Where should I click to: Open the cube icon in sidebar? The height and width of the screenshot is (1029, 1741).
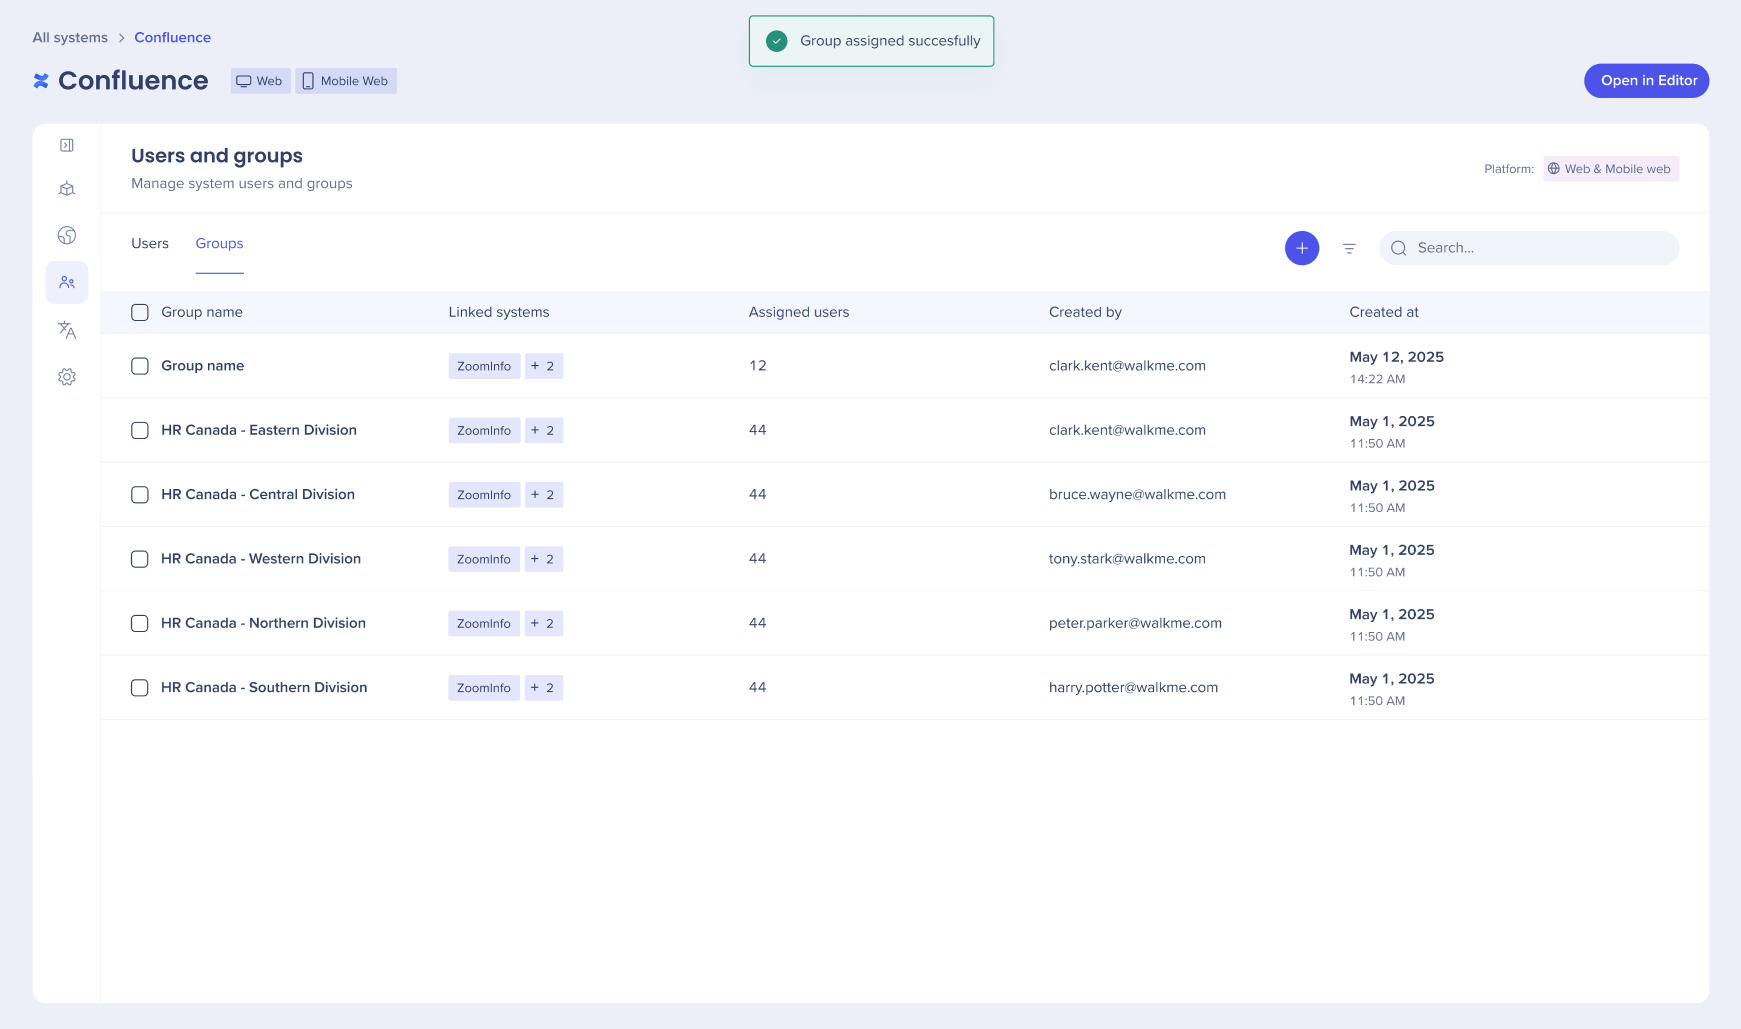coord(67,189)
